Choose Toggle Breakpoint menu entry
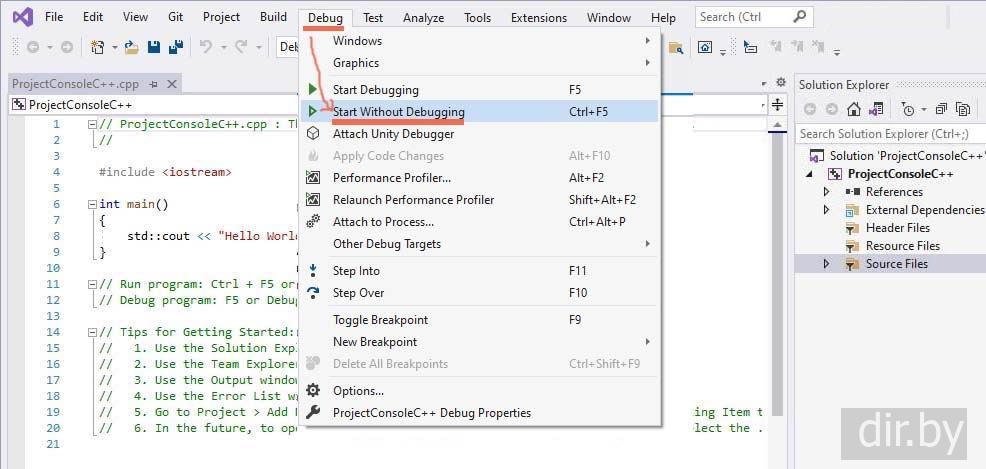The height and width of the screenshot is (469, 986). (480, 320)
